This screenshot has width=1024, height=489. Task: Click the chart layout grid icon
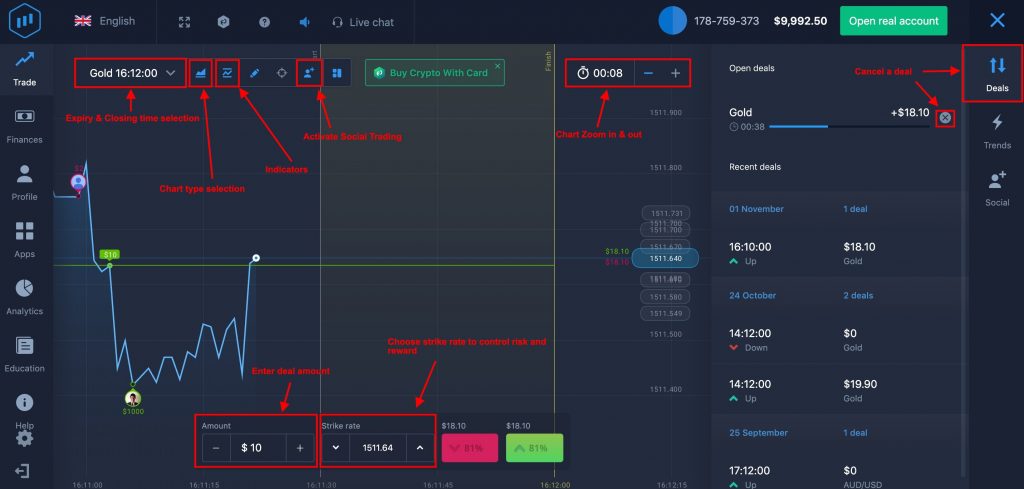(x=337, y=73)
